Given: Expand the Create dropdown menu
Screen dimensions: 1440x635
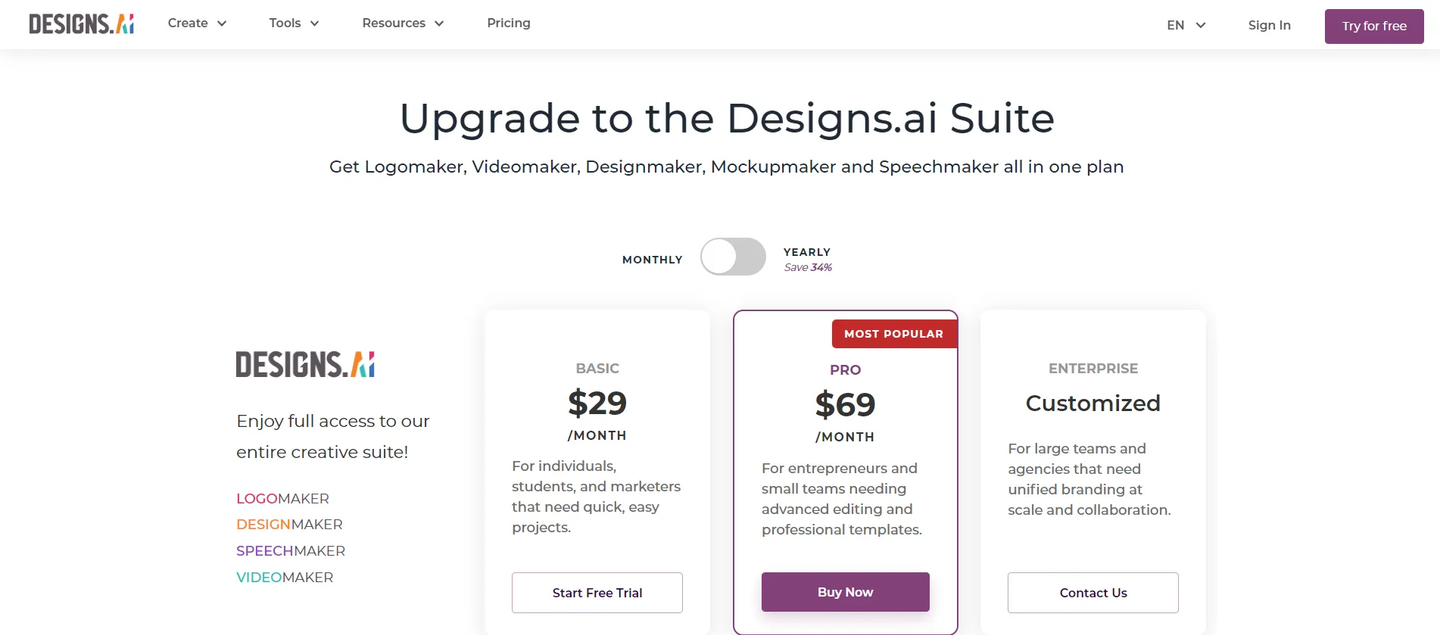Looking at the screenshot, I should point(197,23).
